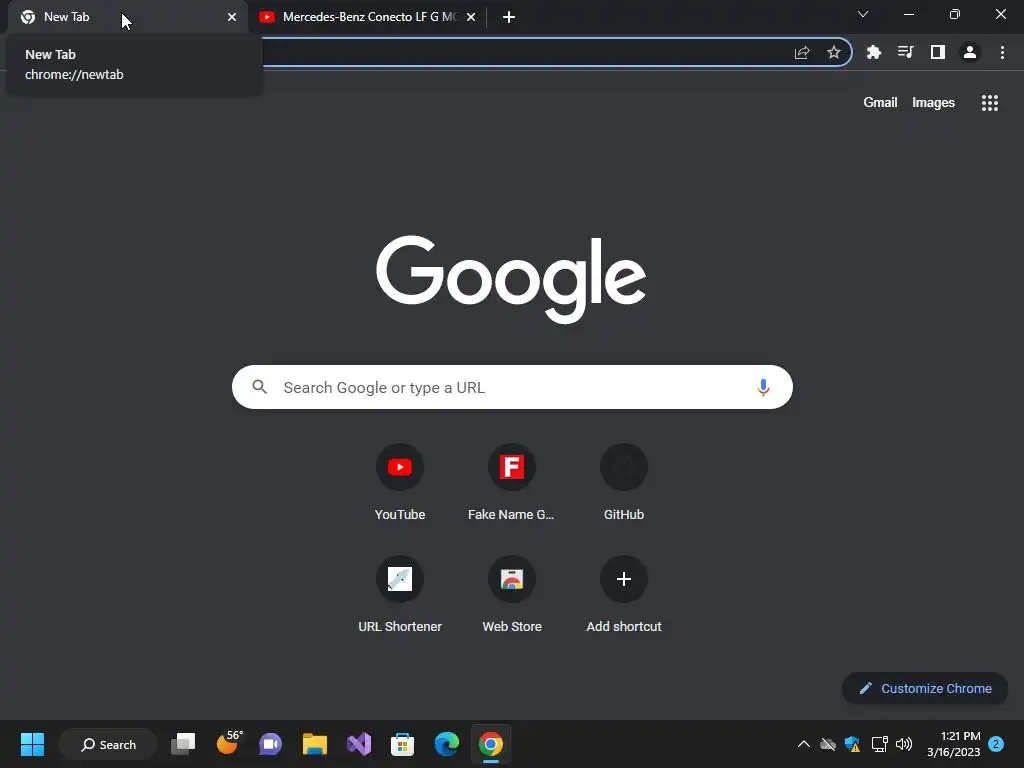This screenshot has width=1024, height=768.
Task: Show hidden system tray icons
Action: click(804, 744)
